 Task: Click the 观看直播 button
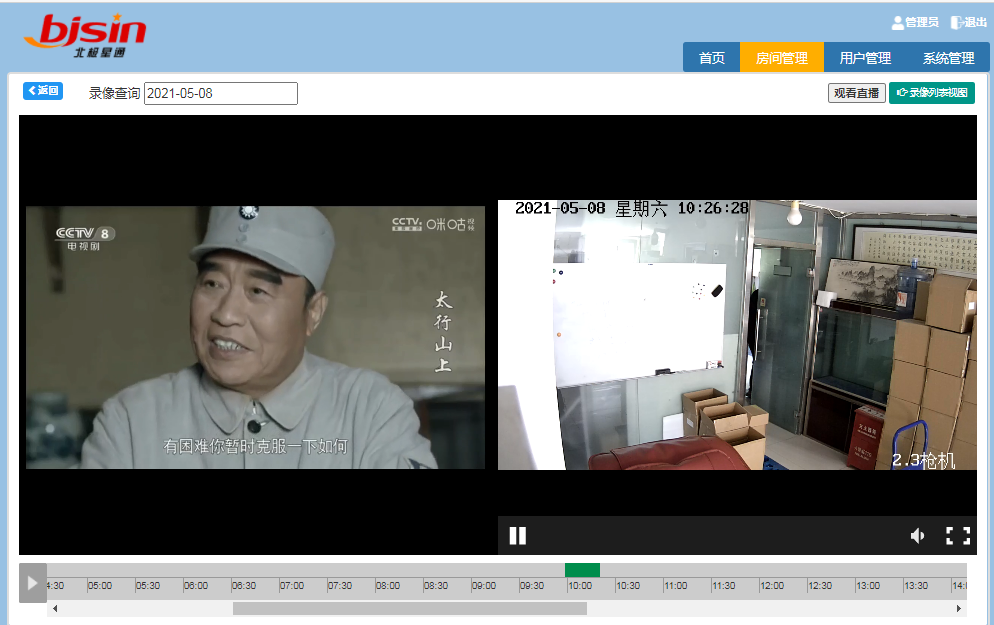(x=856, y=93)
